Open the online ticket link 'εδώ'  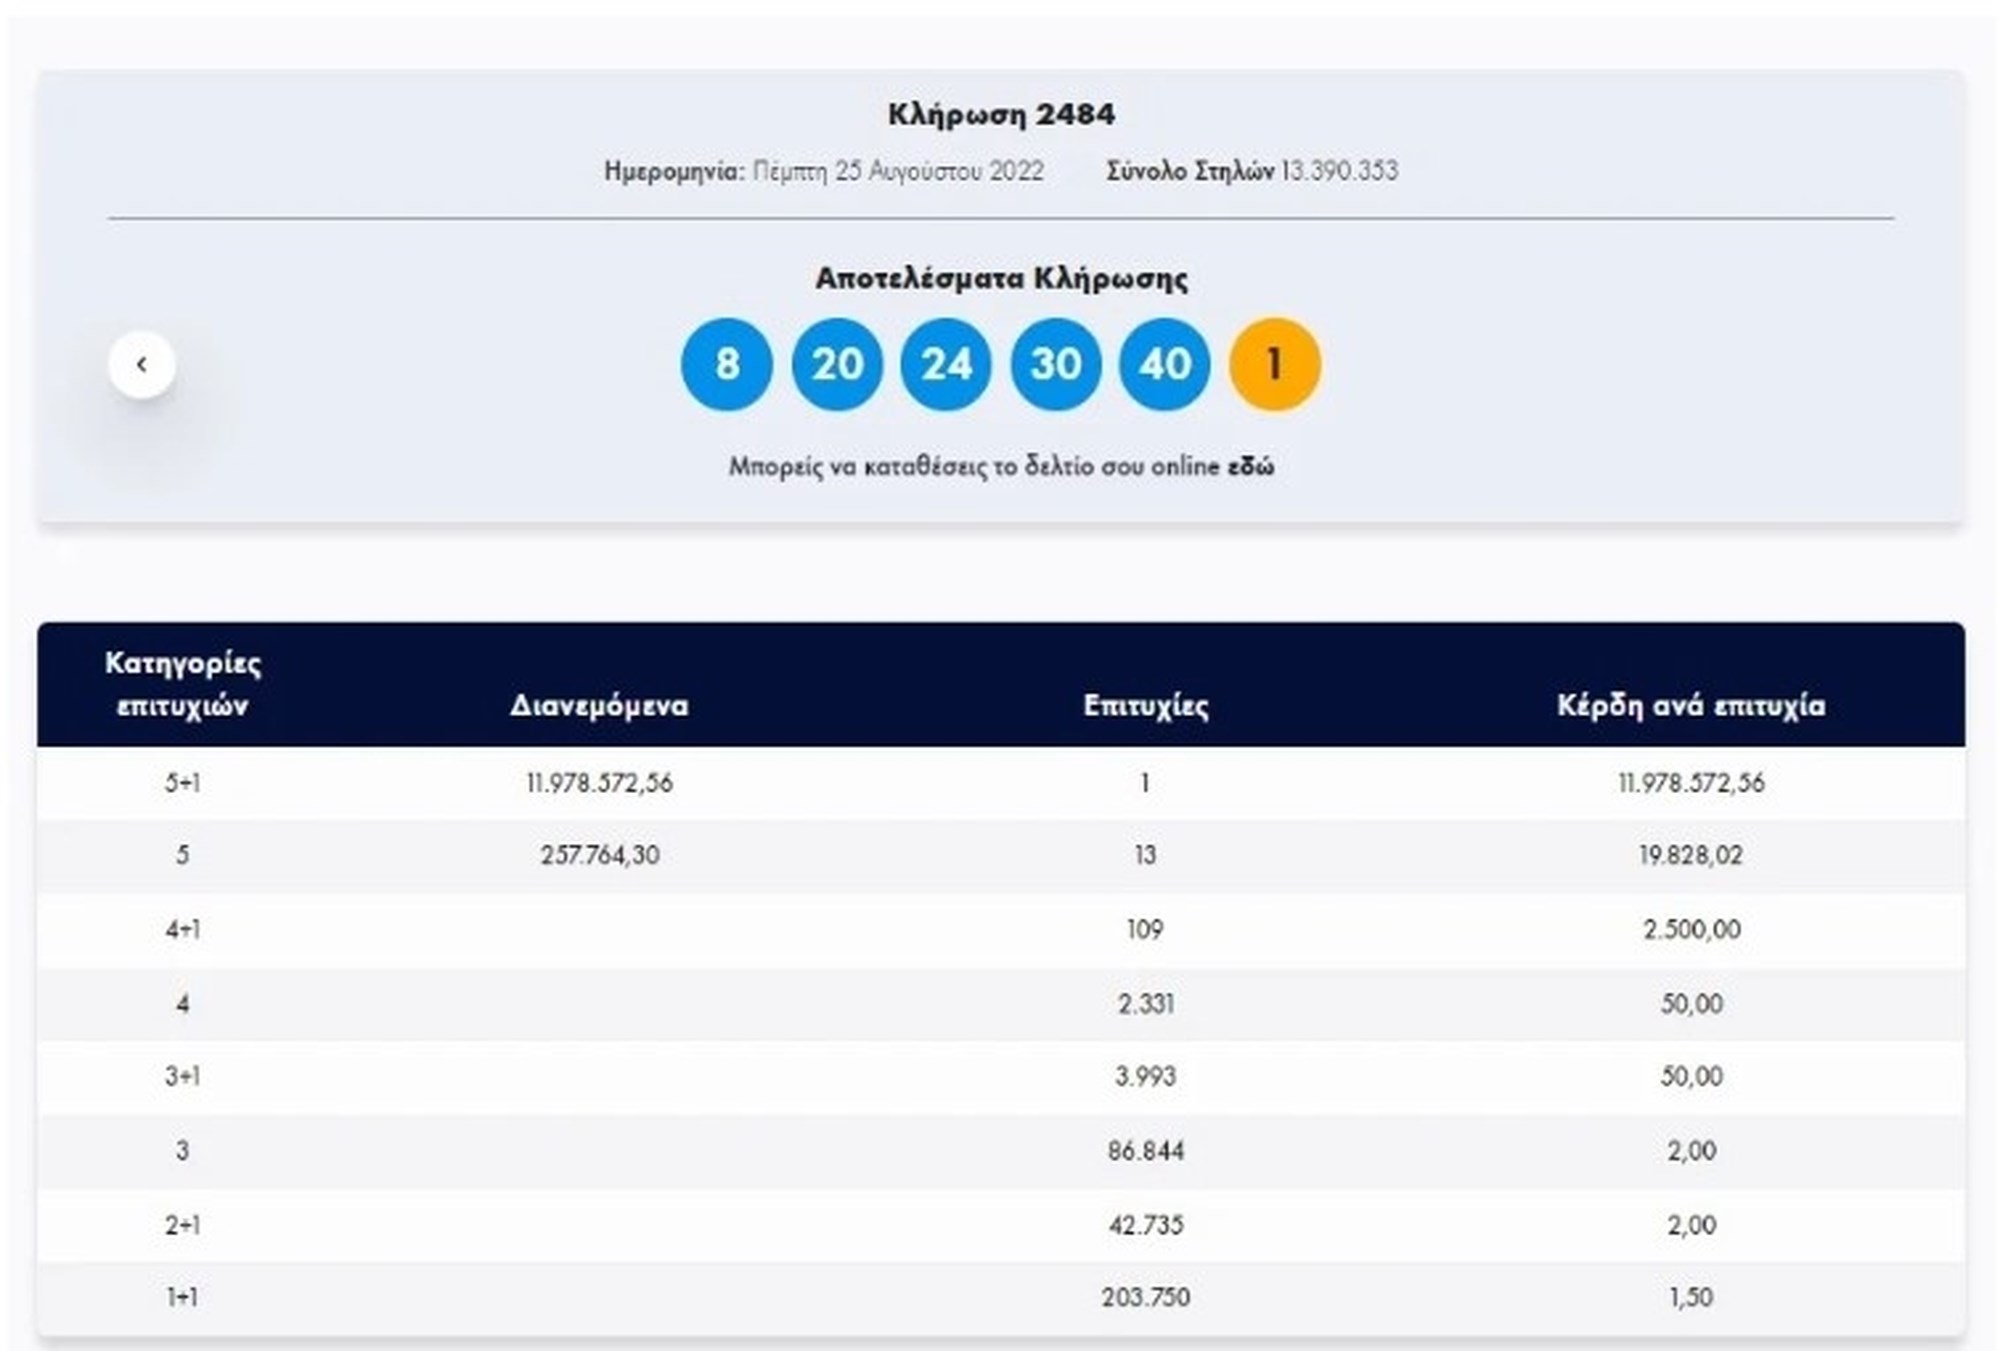coord(1251,467)
